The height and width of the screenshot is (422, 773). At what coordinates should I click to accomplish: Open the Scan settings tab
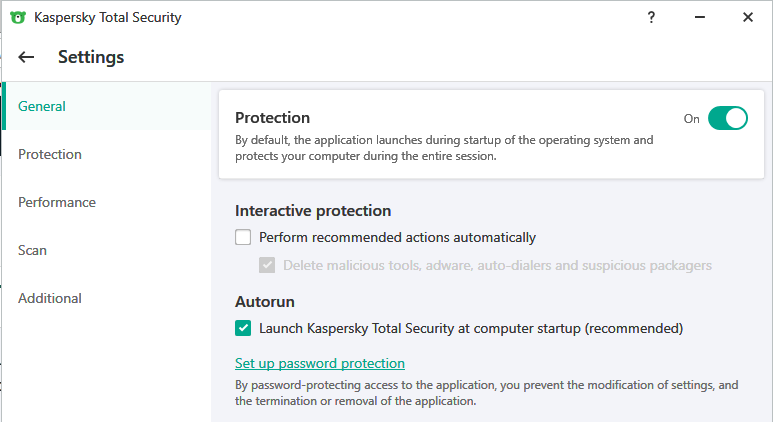[32, 250]
